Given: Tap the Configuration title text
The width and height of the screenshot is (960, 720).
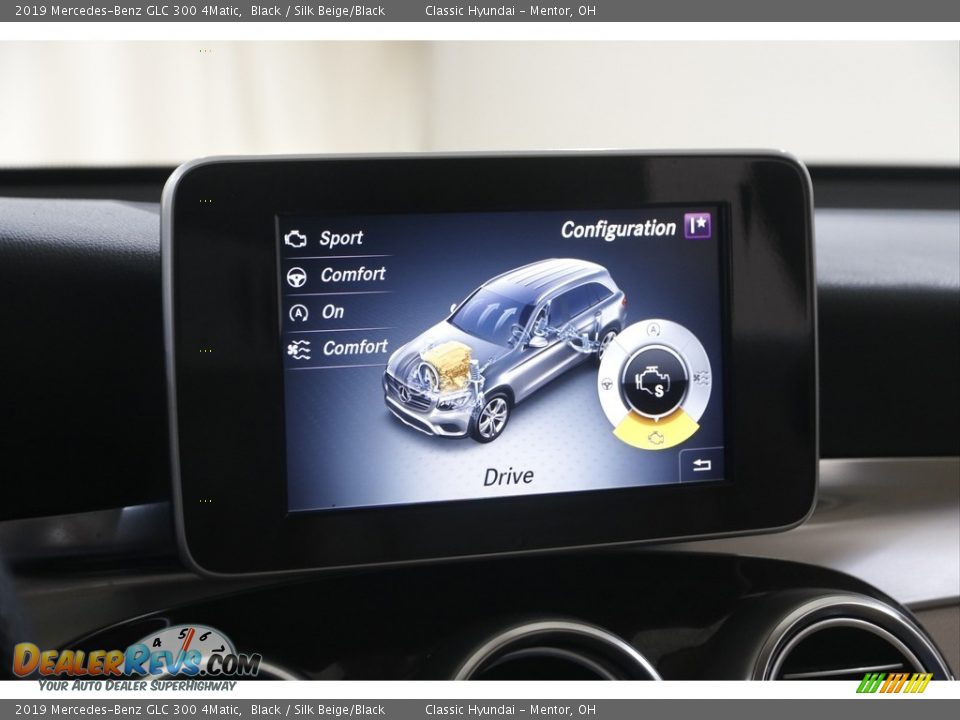Looking at the screenshot, I should tap(618, 229).
